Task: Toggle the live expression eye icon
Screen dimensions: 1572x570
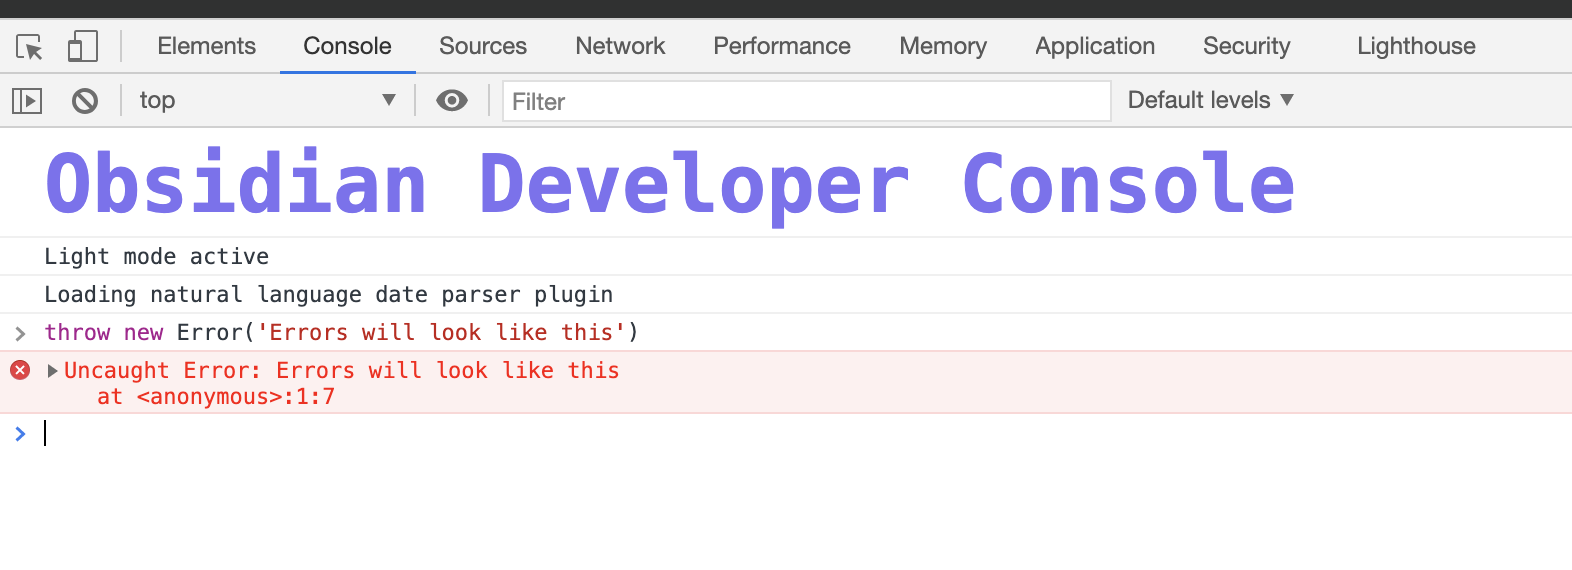Action: pos(452,100)
